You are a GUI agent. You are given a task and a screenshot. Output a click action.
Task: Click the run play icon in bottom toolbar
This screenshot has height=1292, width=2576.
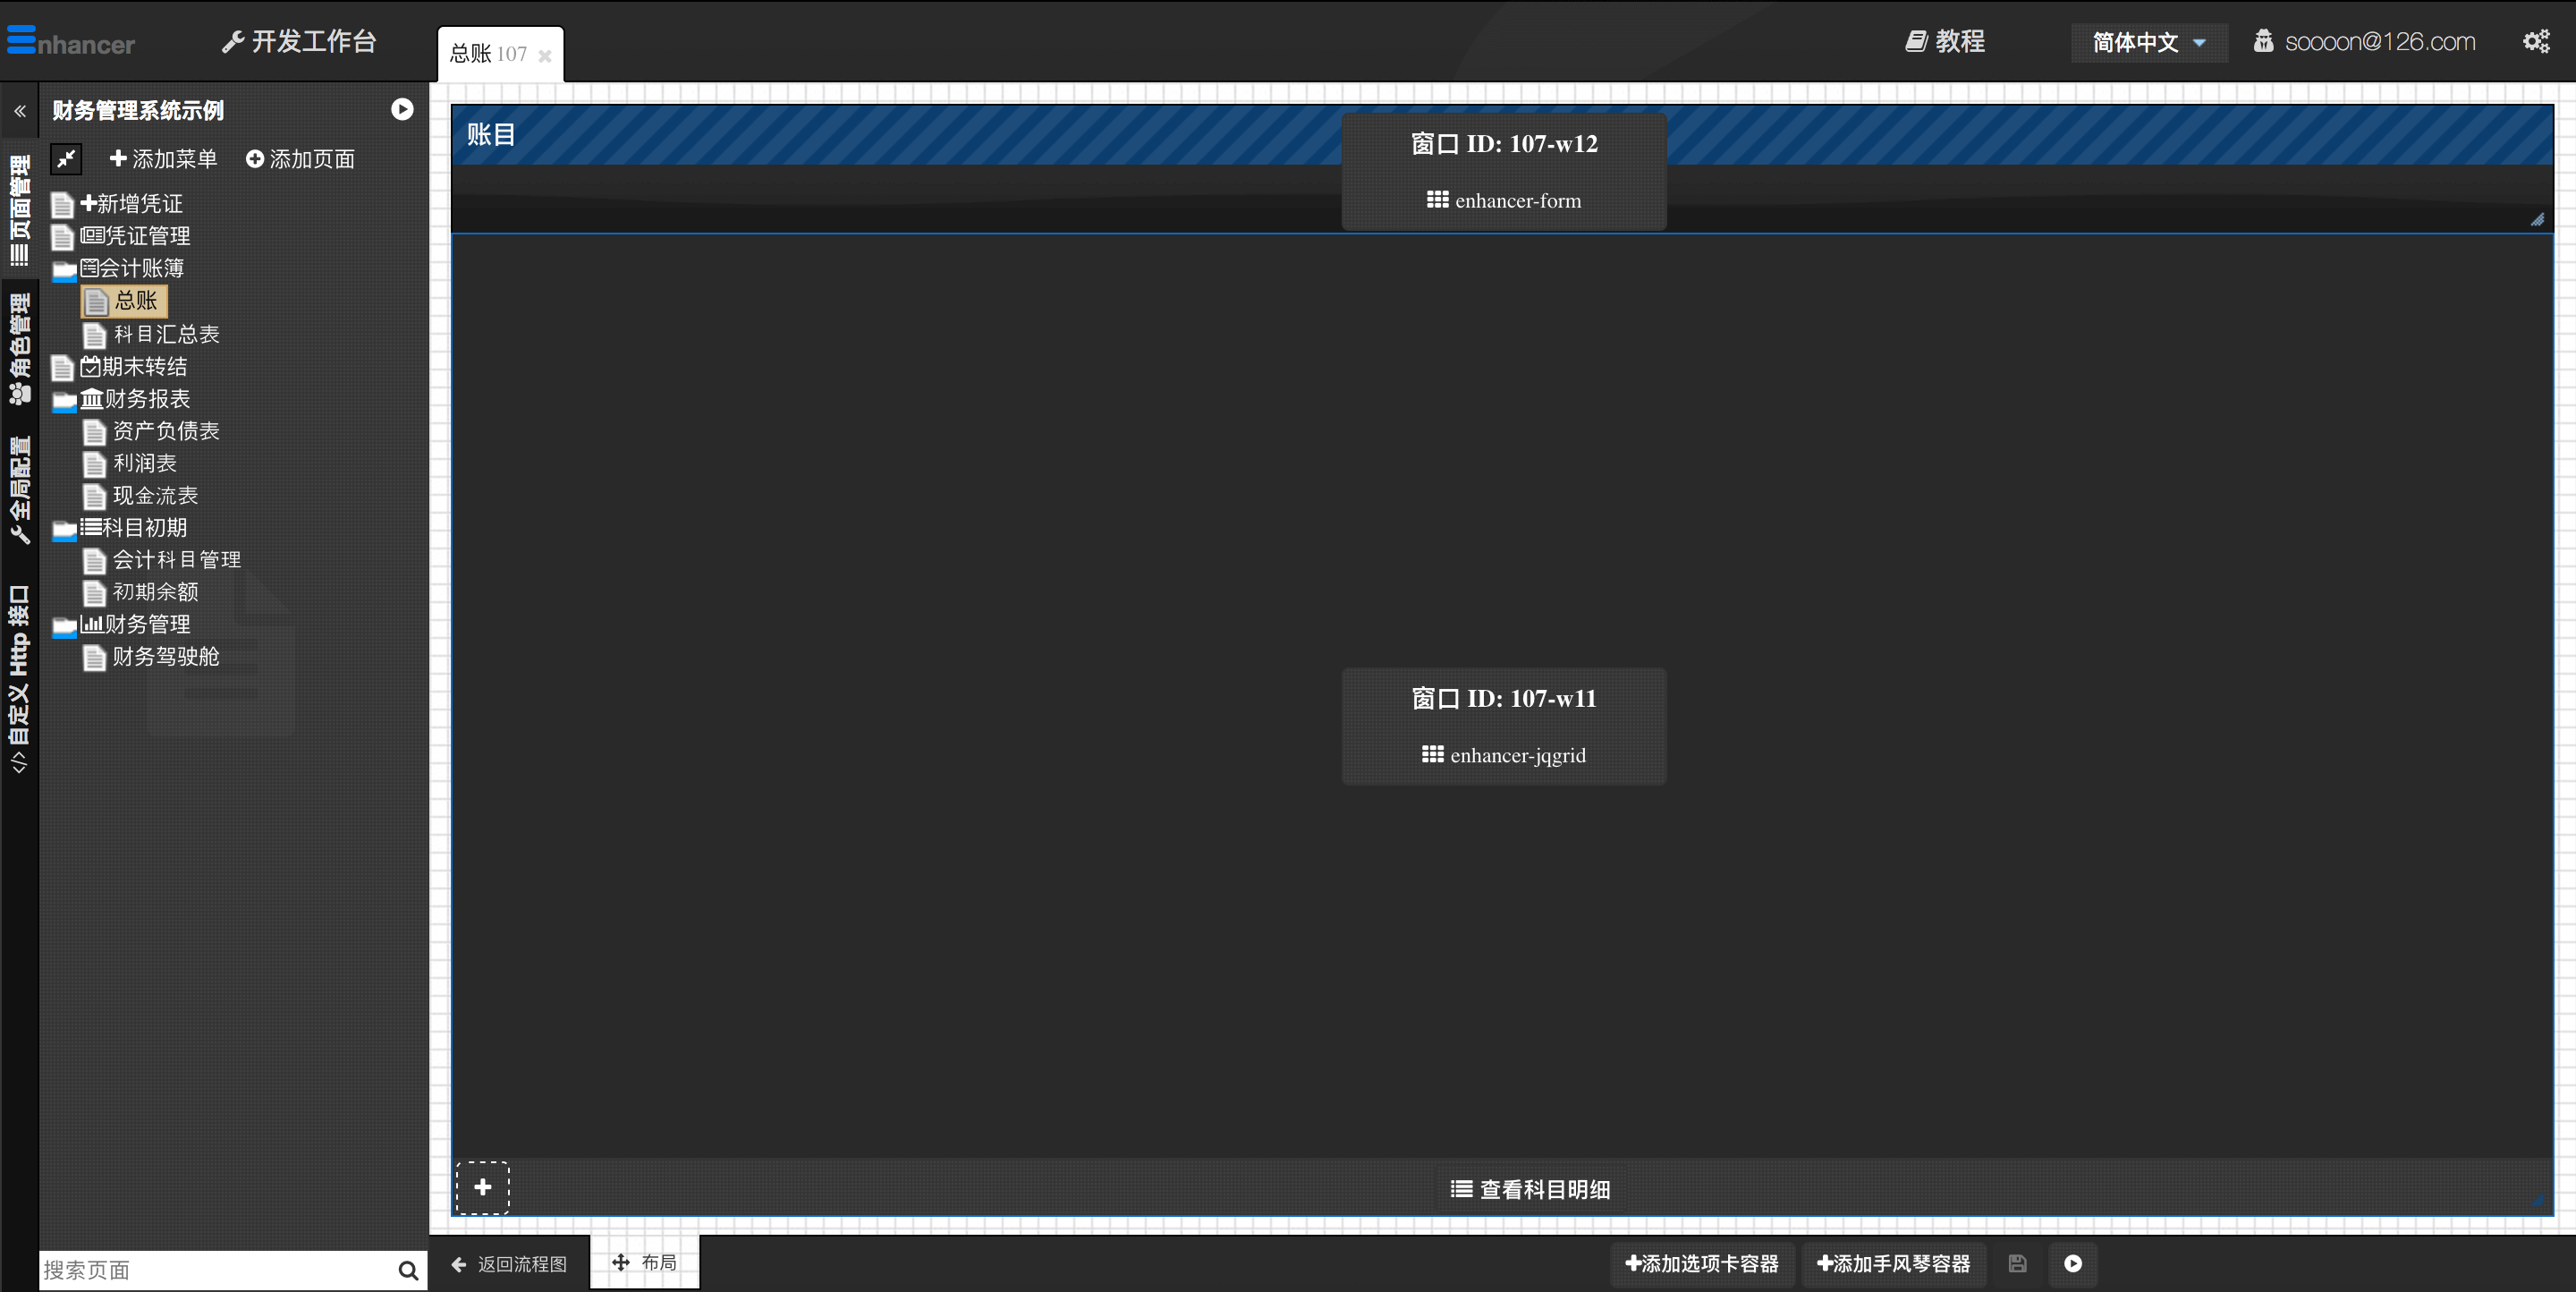tap(2073, 1263)
